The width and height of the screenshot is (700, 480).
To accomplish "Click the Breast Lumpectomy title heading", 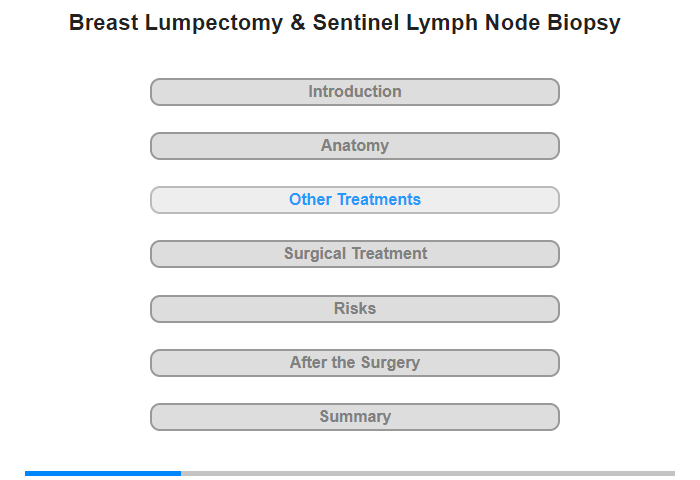I will 345,22.
